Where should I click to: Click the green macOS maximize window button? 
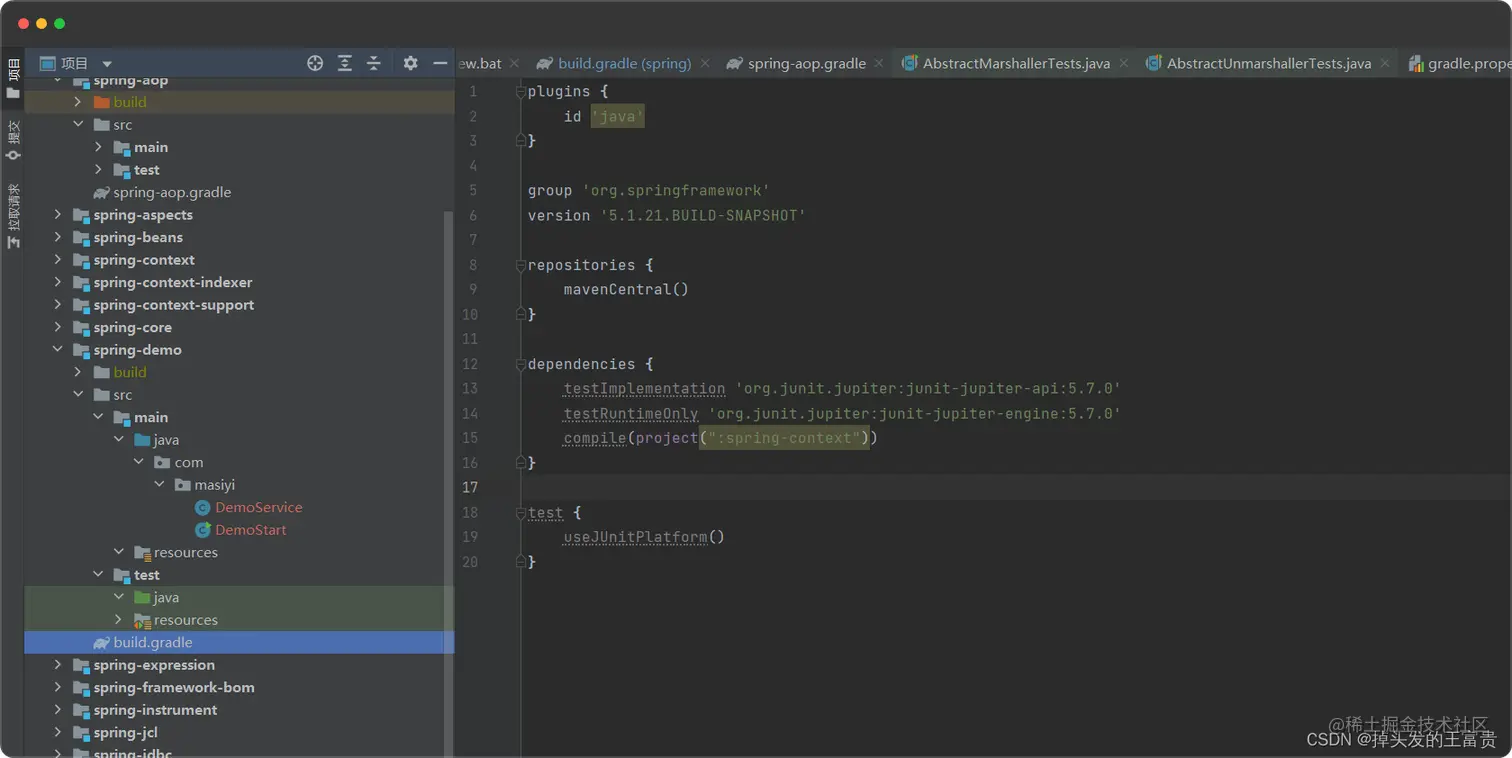[x=59, y=23]
